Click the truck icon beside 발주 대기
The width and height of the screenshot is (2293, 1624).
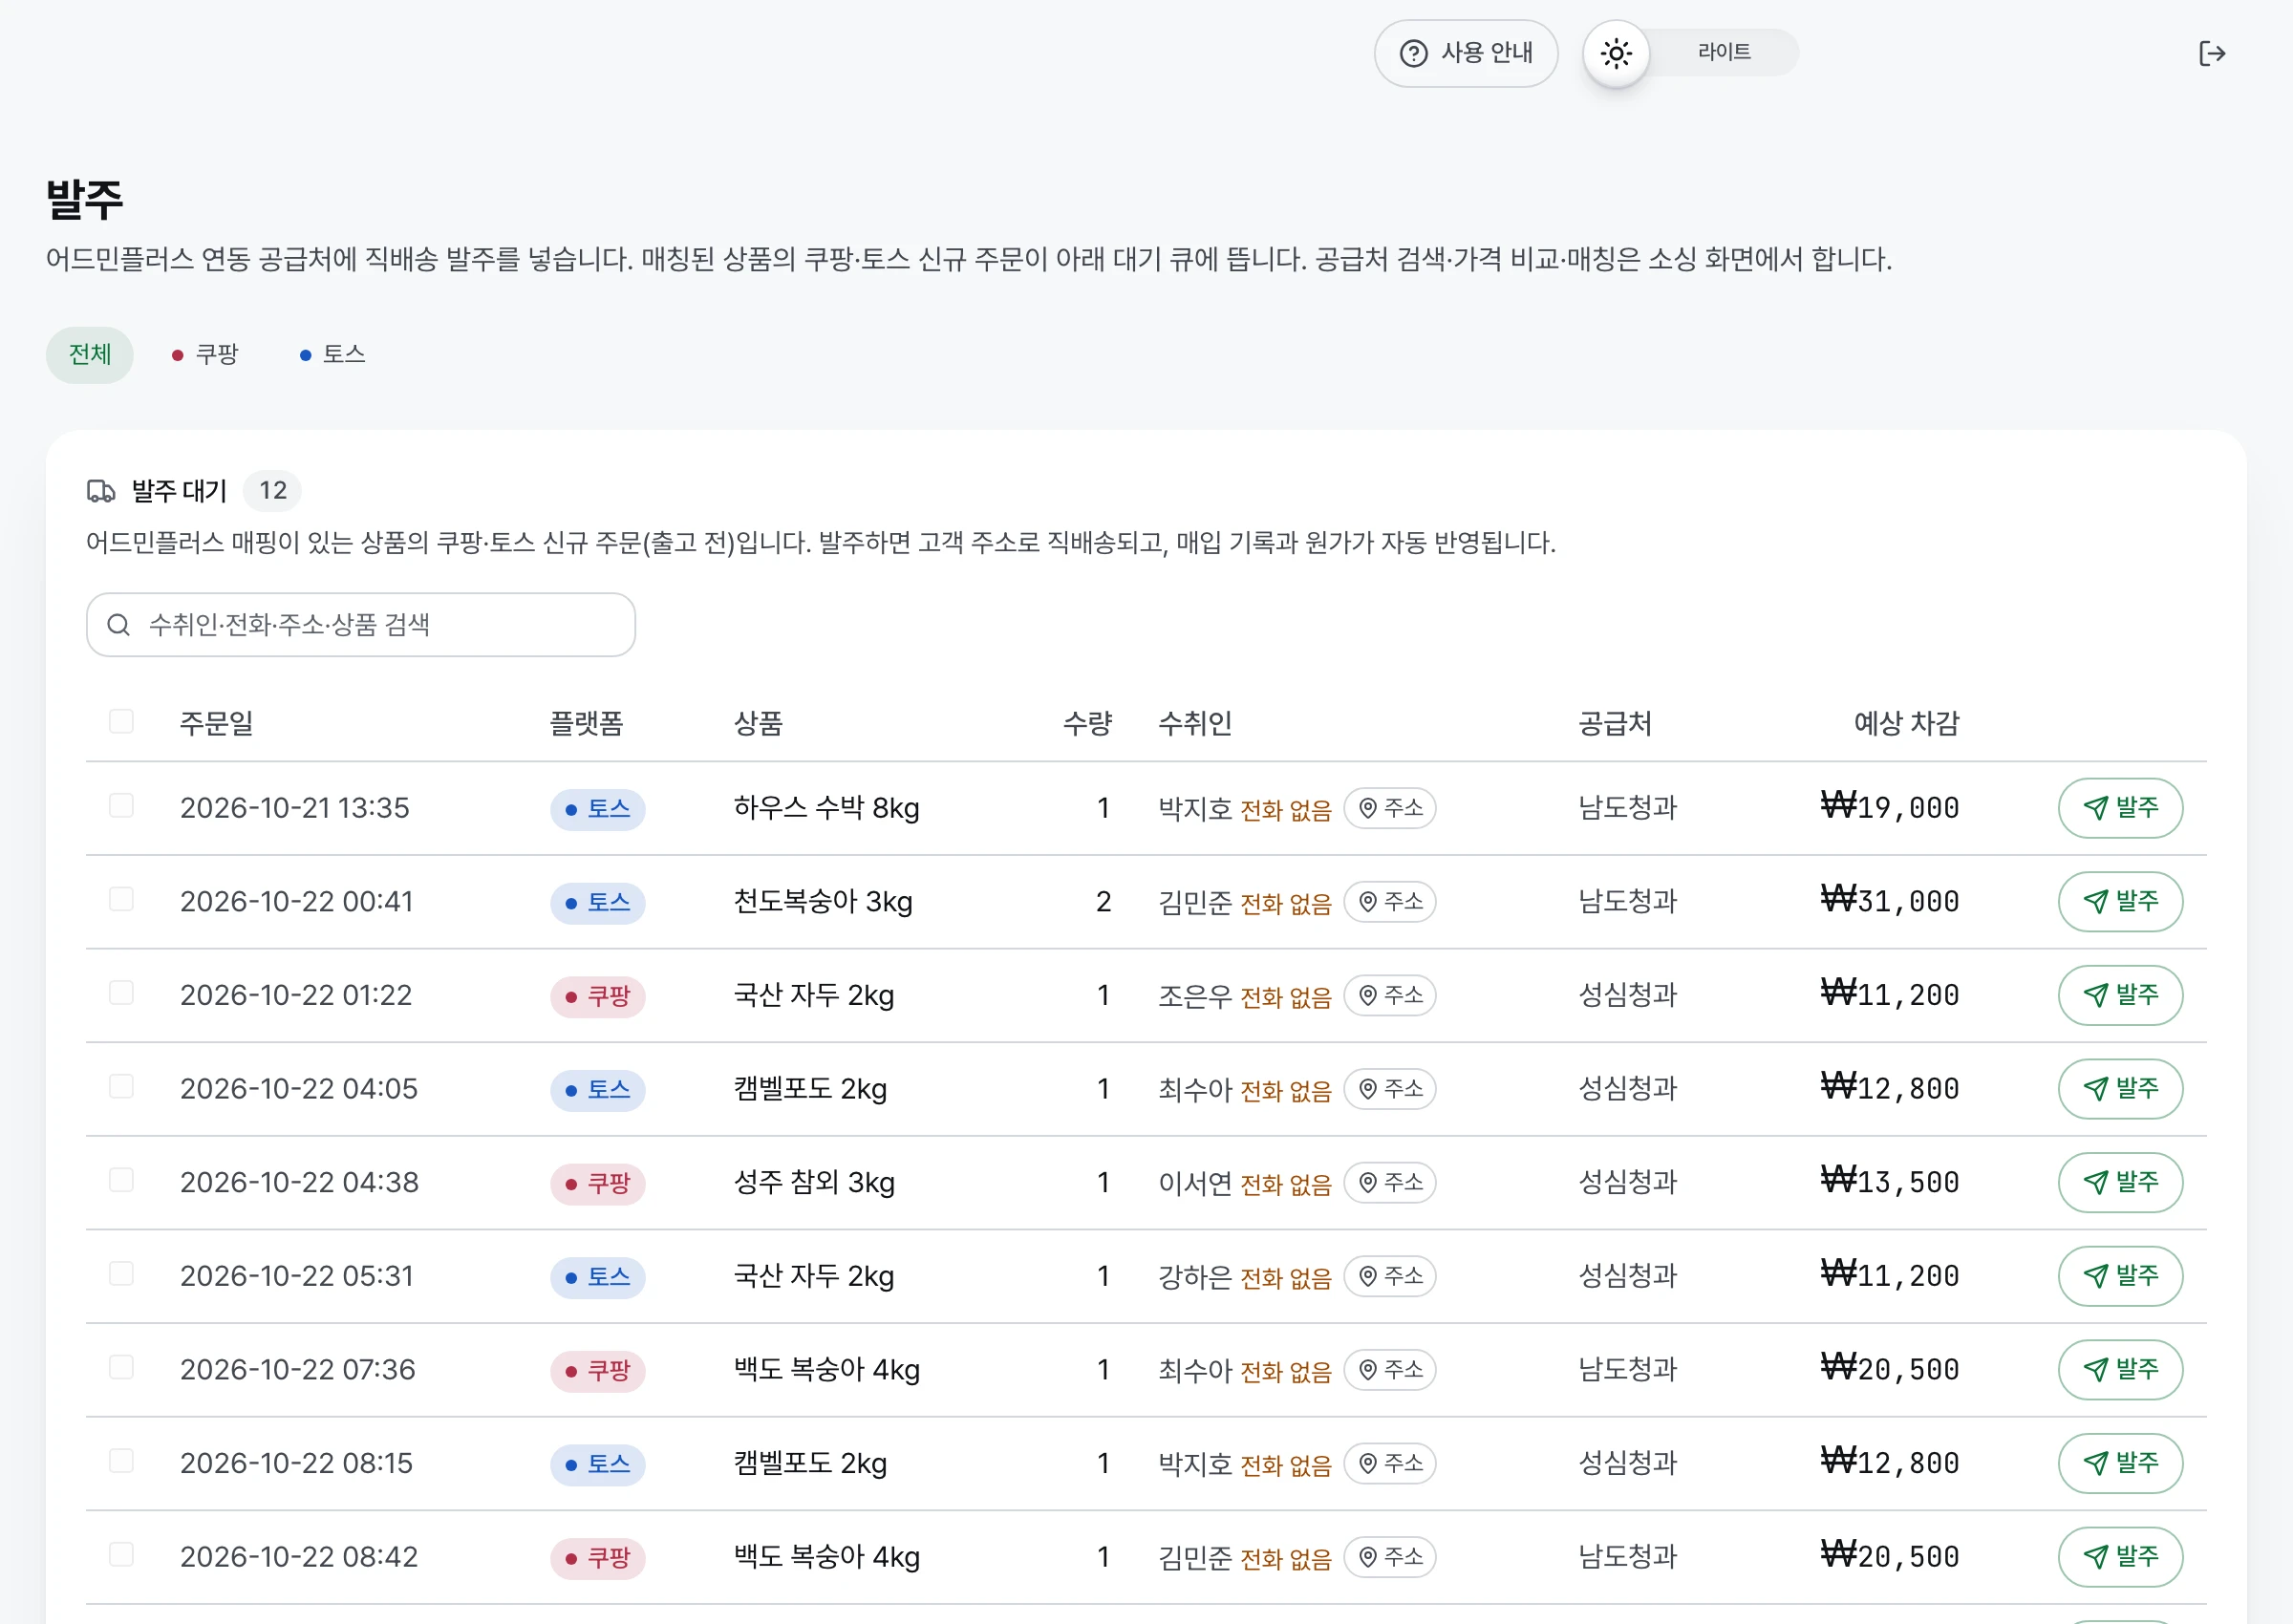click(x=101, y=491)
